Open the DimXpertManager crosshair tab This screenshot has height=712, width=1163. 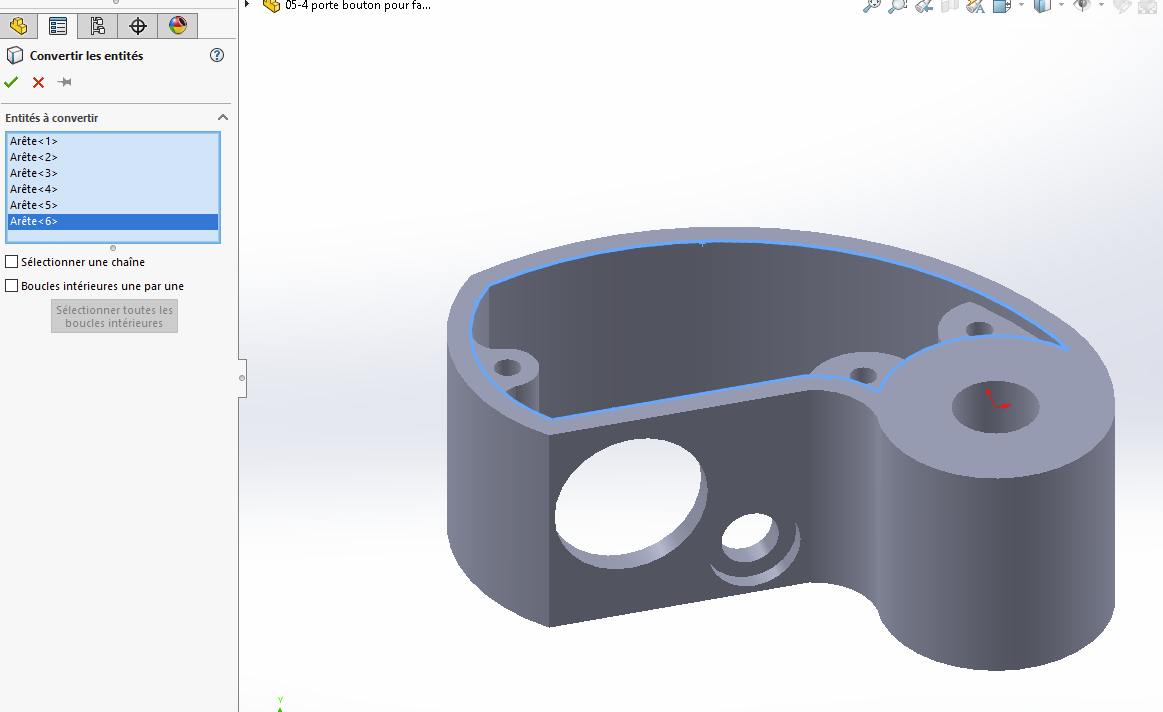pyautogui.click(x=138, y=26)
